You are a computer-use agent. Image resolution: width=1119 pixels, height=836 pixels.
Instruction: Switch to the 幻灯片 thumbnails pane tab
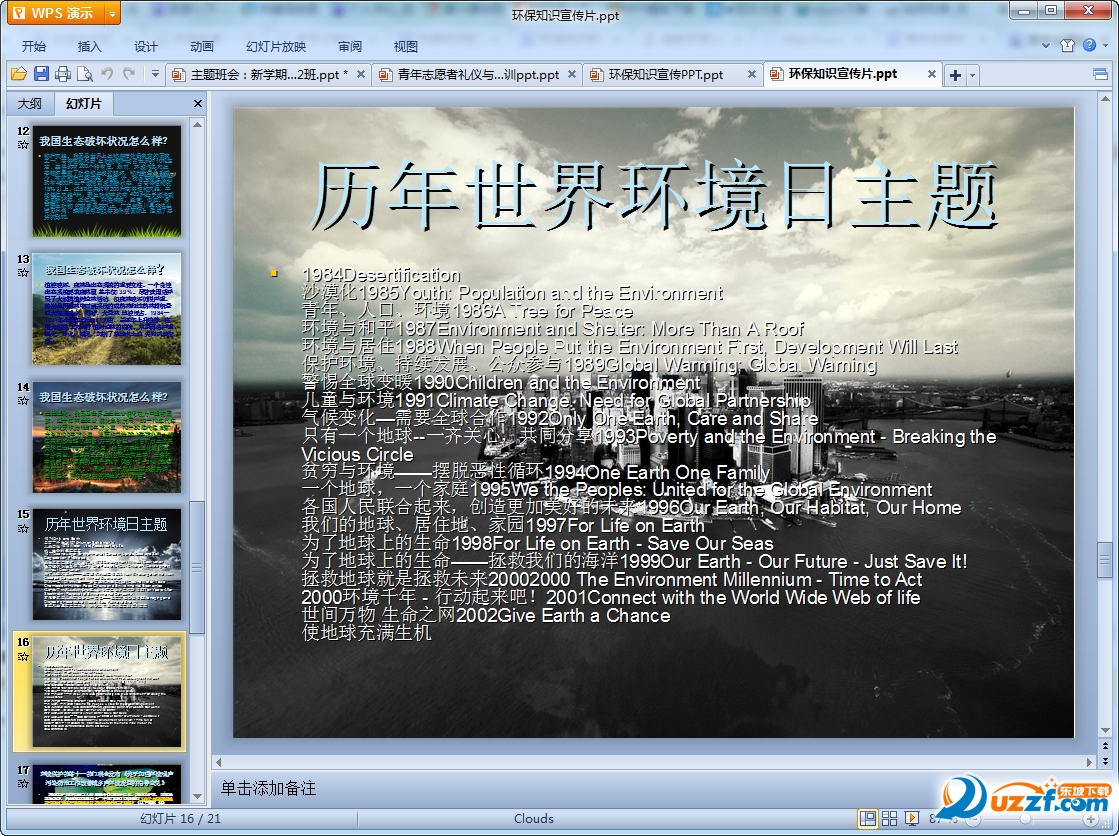click(x=83, y=104)
